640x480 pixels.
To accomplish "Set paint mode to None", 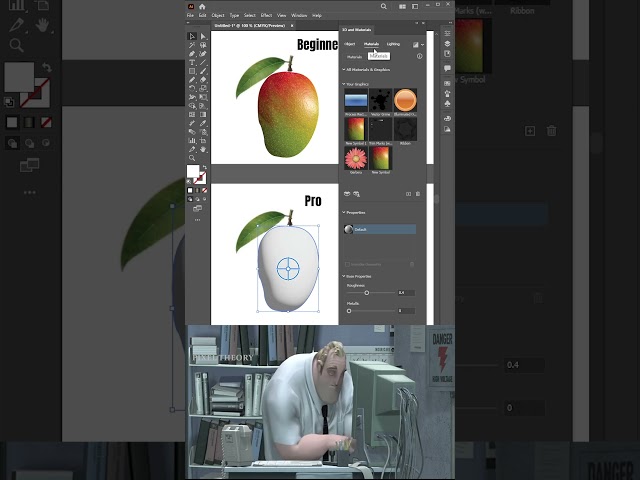I will pyautogui.click(x=204, y=190).
